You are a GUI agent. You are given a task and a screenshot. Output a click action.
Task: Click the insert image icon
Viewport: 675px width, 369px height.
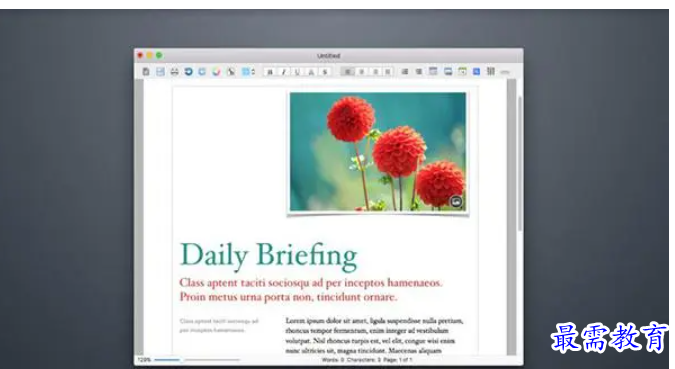point(448,71)
